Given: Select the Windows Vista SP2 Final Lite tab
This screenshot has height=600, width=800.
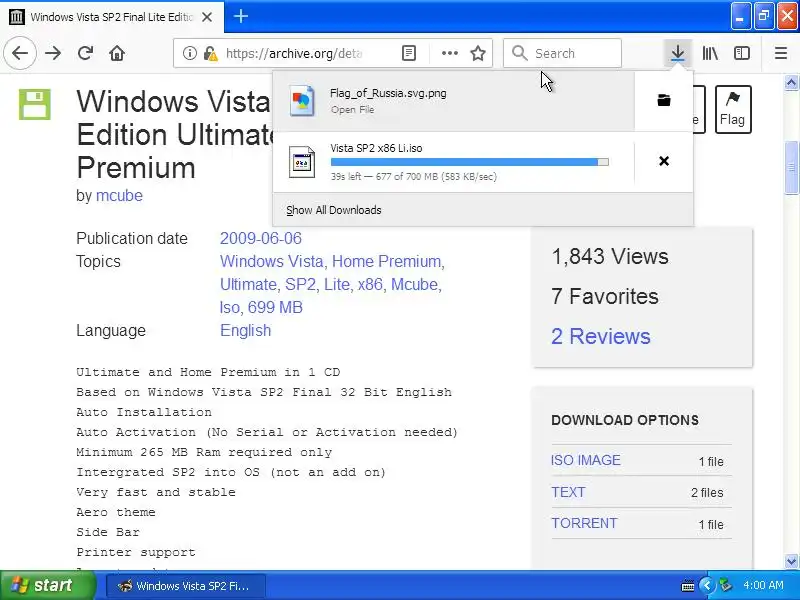Looking at the screenshot, I should (112, 17).
